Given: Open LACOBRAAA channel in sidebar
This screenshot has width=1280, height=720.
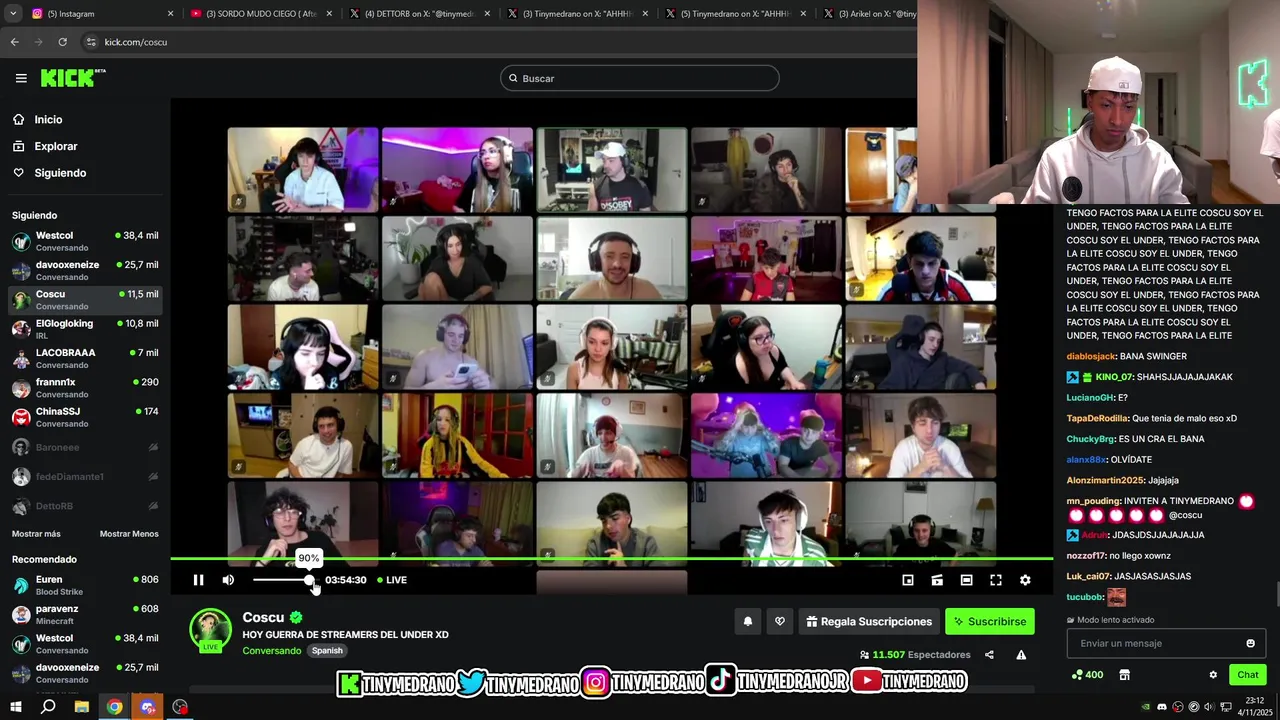Looking at the screenshot, I should click(x=85, y=358).
